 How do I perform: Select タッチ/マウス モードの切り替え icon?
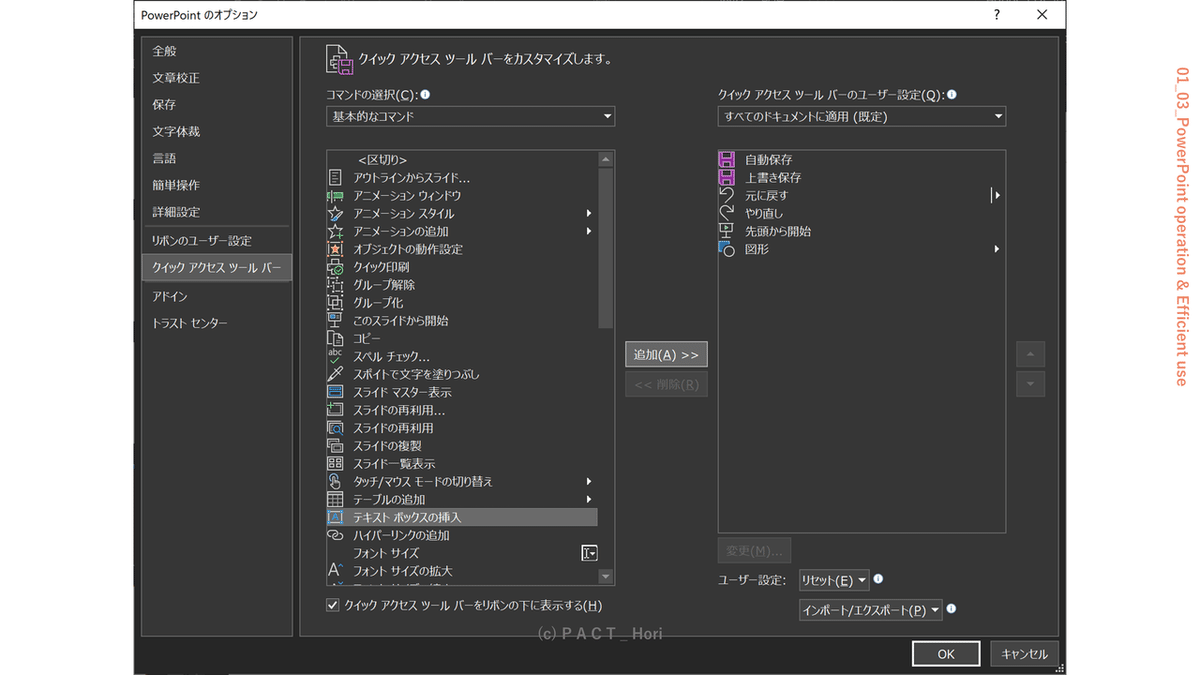point(335,482)
